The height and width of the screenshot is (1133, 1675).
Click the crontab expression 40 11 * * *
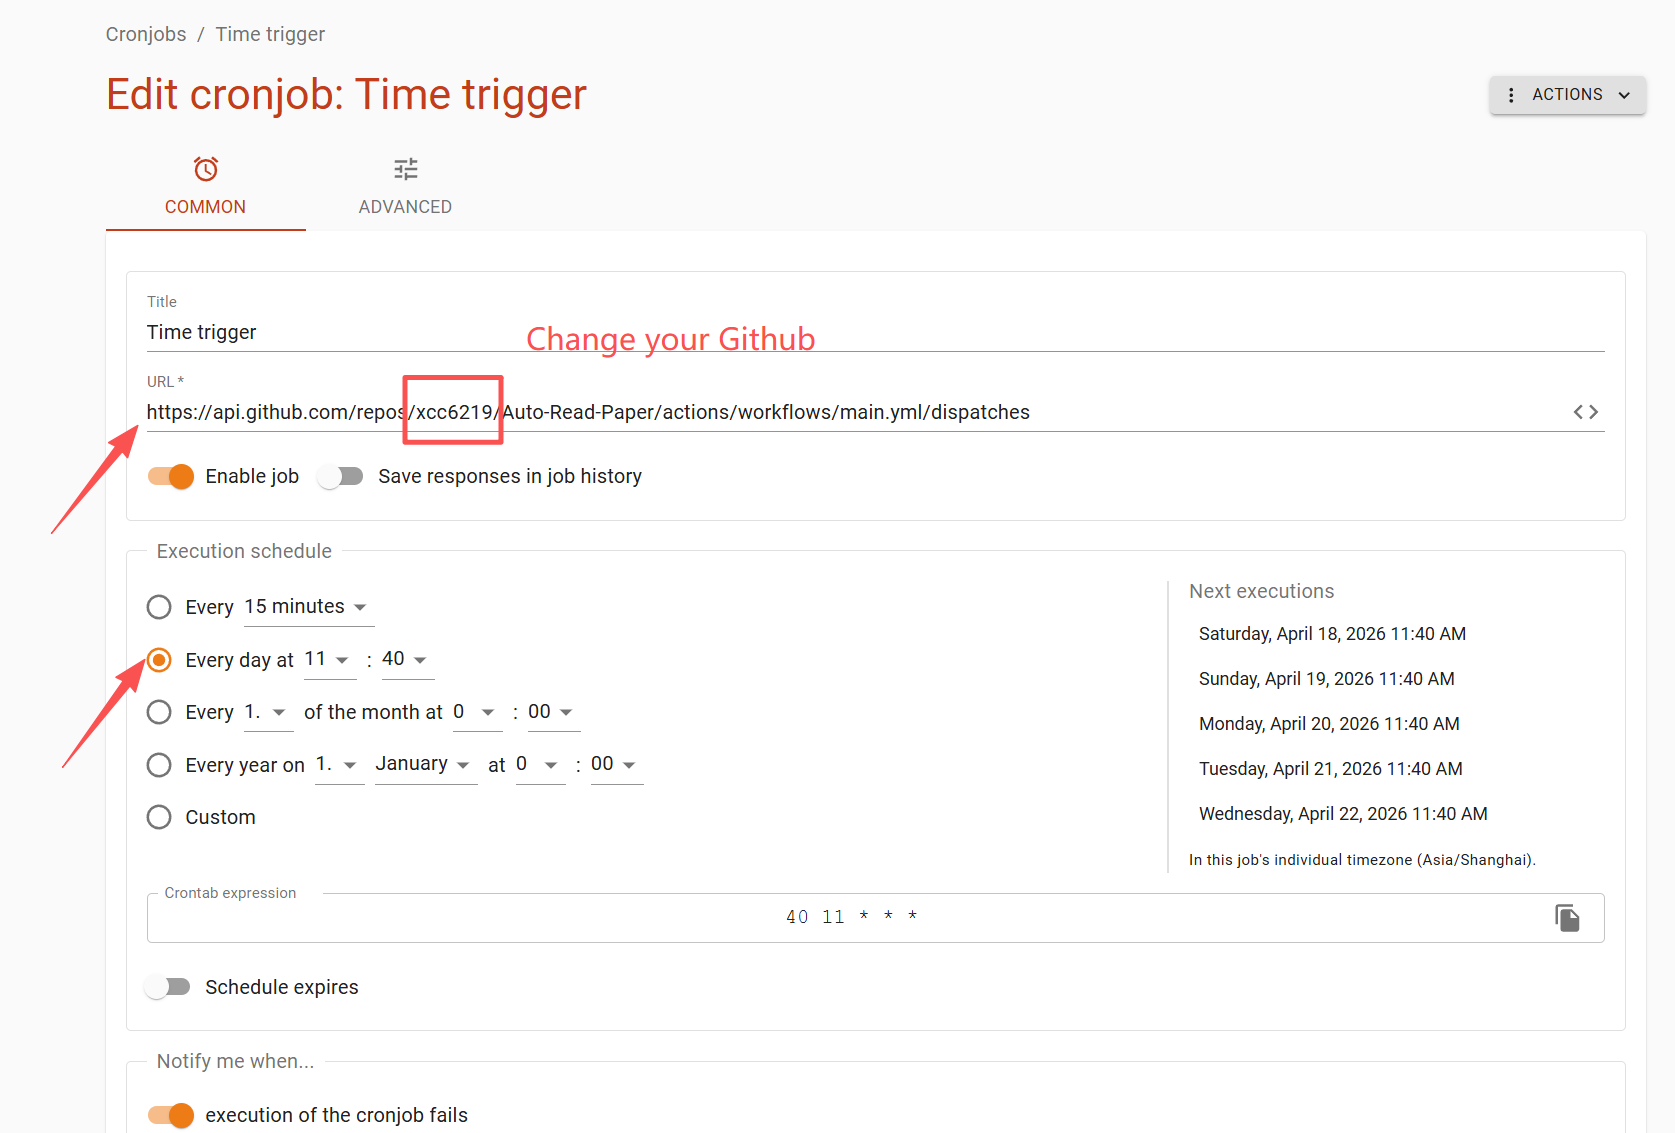click(x=852, y=917)
